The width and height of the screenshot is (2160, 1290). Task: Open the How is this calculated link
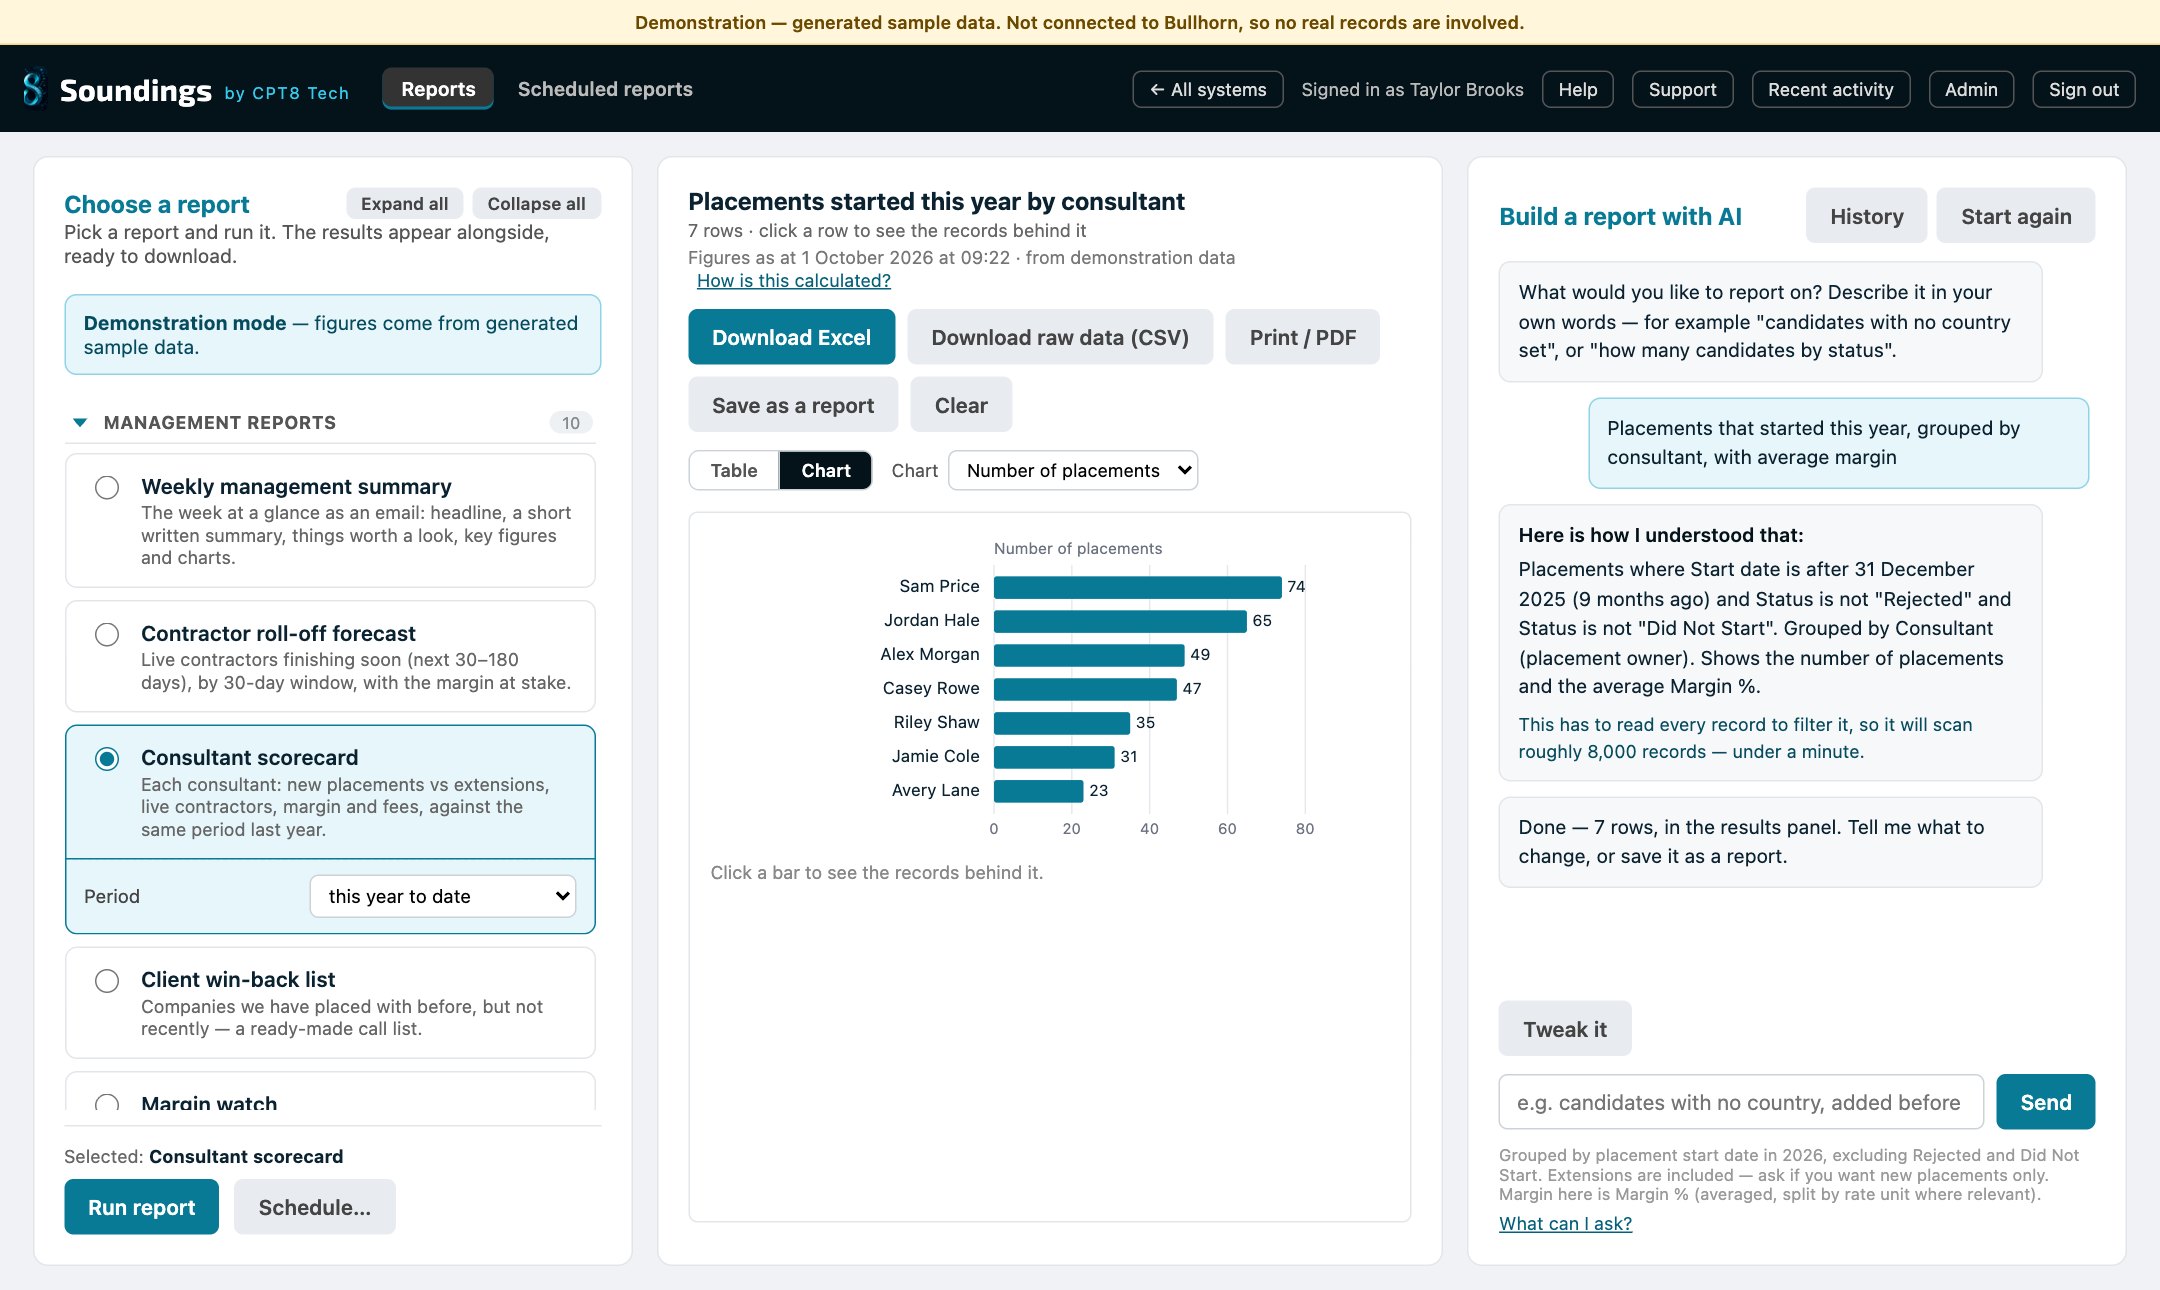[x=794, y=281]
